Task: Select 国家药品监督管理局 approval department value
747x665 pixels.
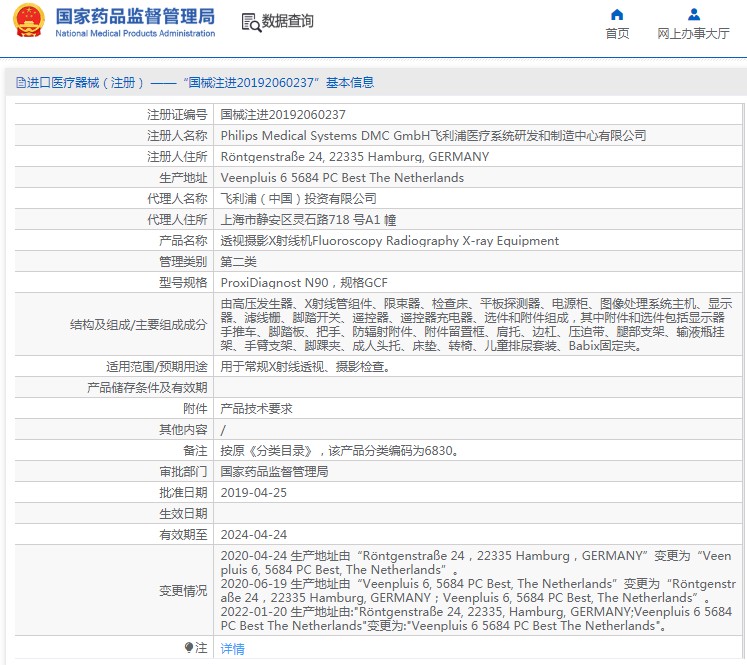Action: point(274,472)
